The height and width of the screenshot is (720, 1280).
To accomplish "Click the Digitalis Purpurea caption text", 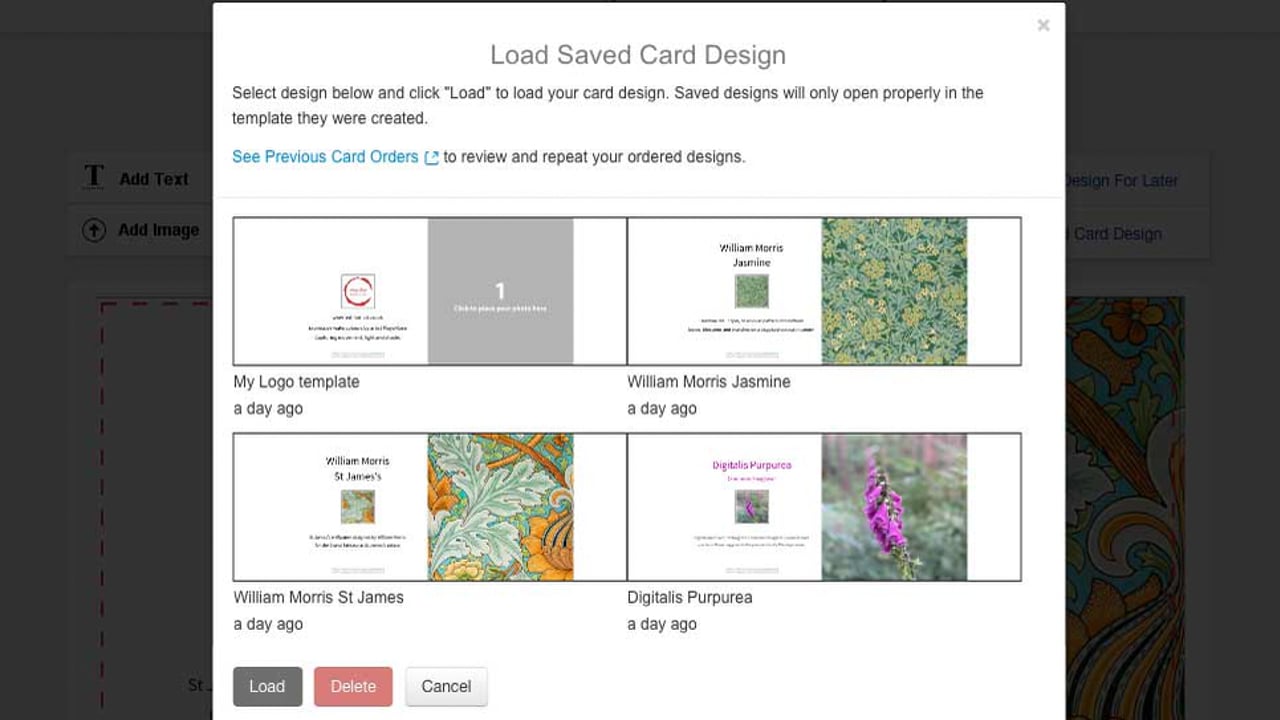I will 689,598.
